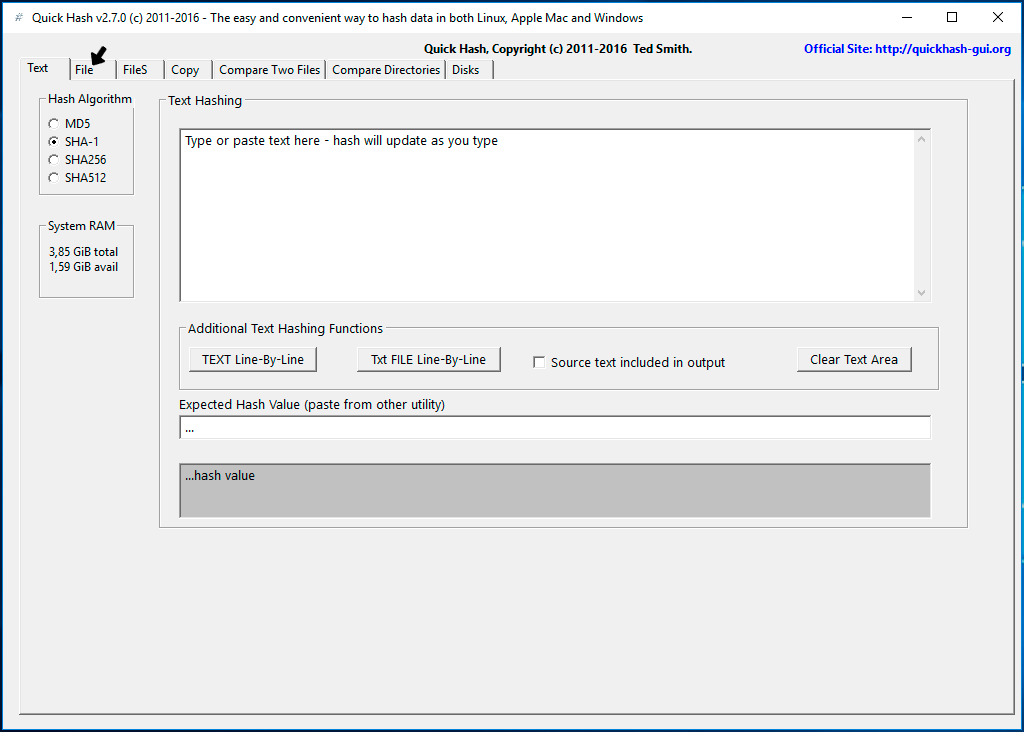Image resolution: width=1024 pixels, height=732 pixels.
Task: Minimize the Quick Hash window
Action: [x=907, y=18]
